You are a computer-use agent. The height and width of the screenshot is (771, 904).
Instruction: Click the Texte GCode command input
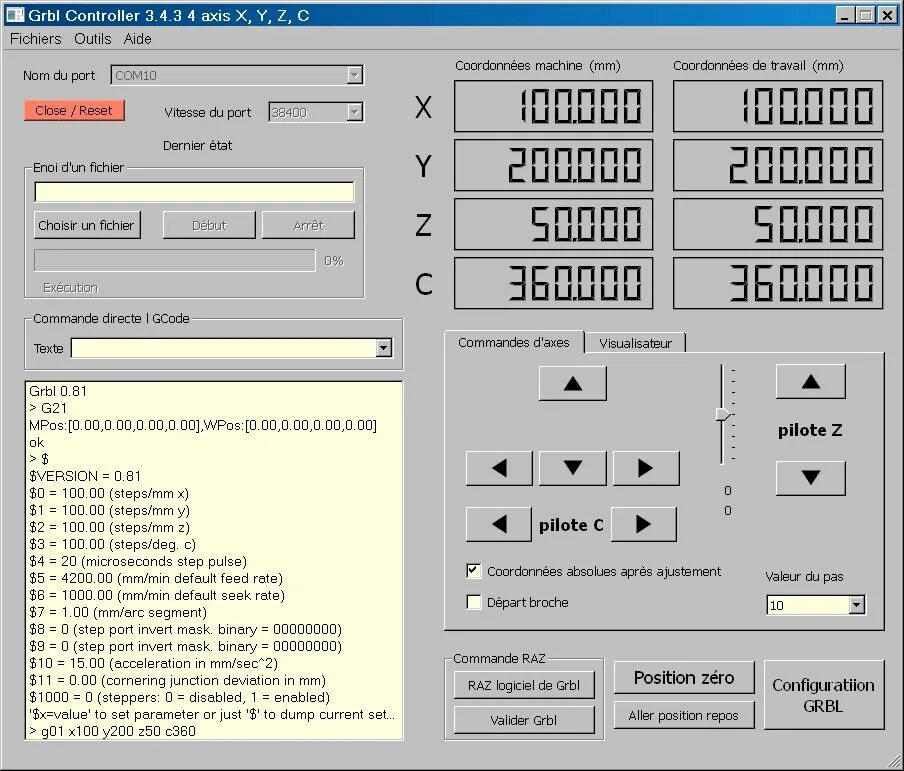[224, 348]
